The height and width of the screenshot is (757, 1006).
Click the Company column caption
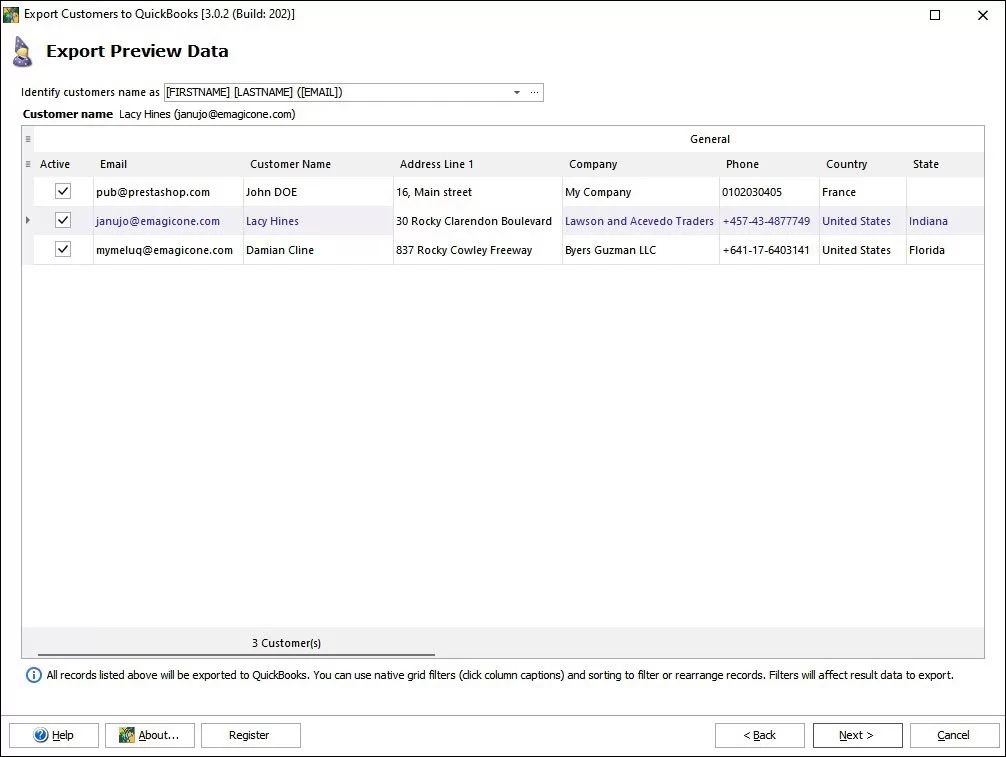click(x=592, y=164)
